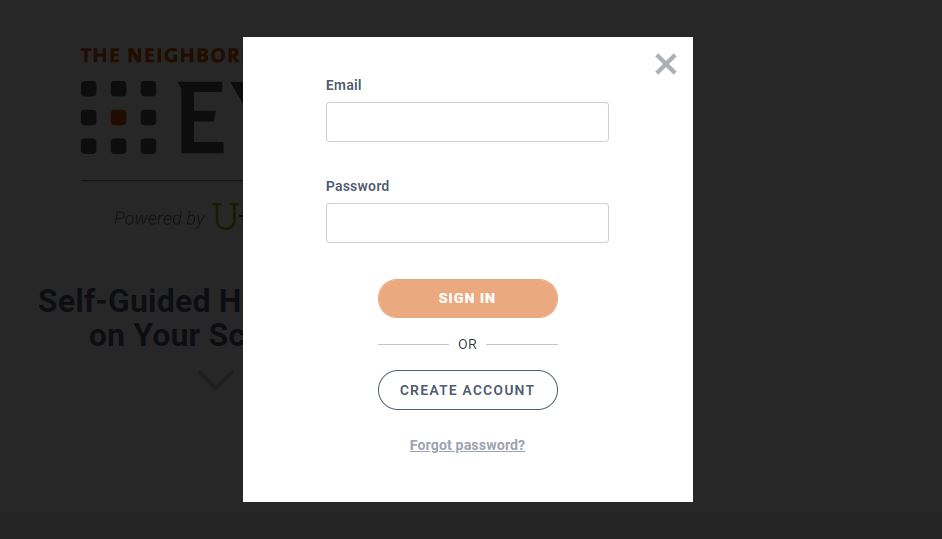The height and width of the screenshot is (539, 942).
Task: Focus the Password input field
Action: coord(467,223)
